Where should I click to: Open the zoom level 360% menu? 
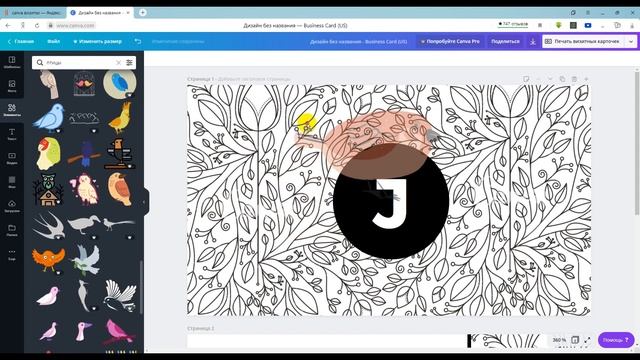click(559, 340)
